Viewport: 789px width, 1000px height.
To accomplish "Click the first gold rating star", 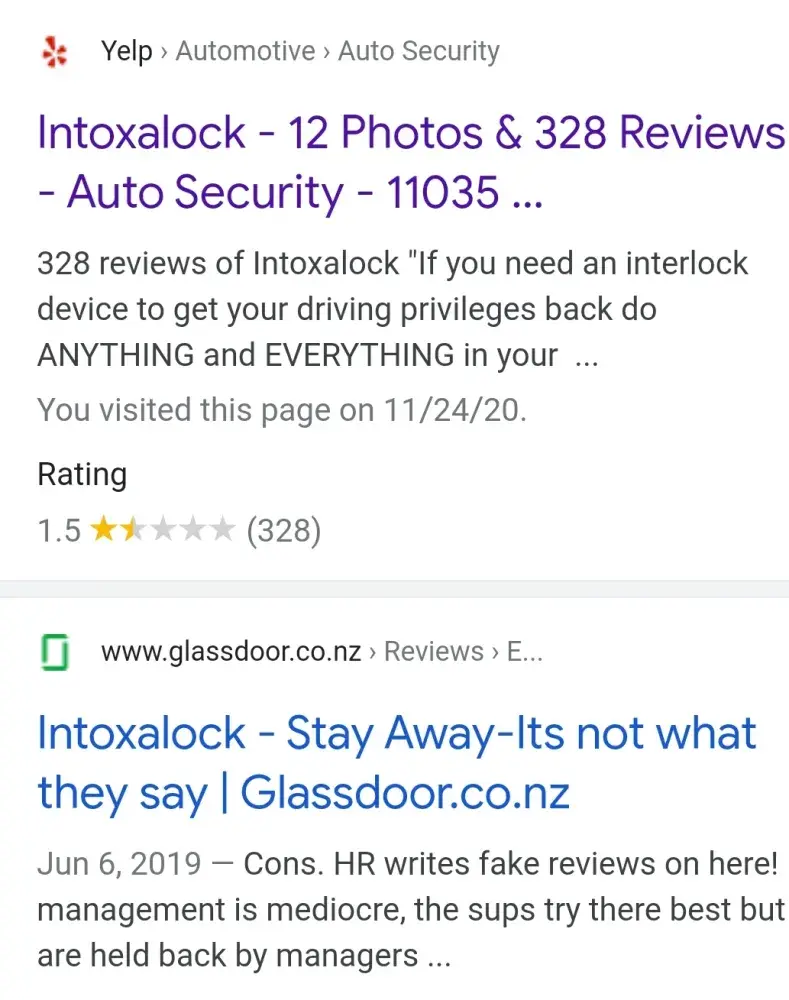I will pyautogui.click(x=103, y=529).
